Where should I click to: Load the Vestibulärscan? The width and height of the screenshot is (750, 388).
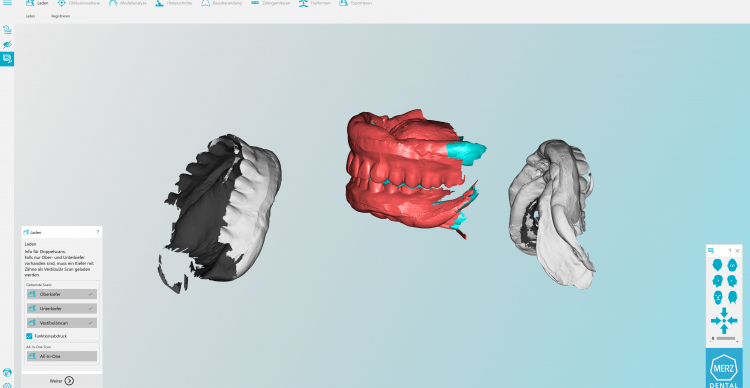click(x=62, y=323)
